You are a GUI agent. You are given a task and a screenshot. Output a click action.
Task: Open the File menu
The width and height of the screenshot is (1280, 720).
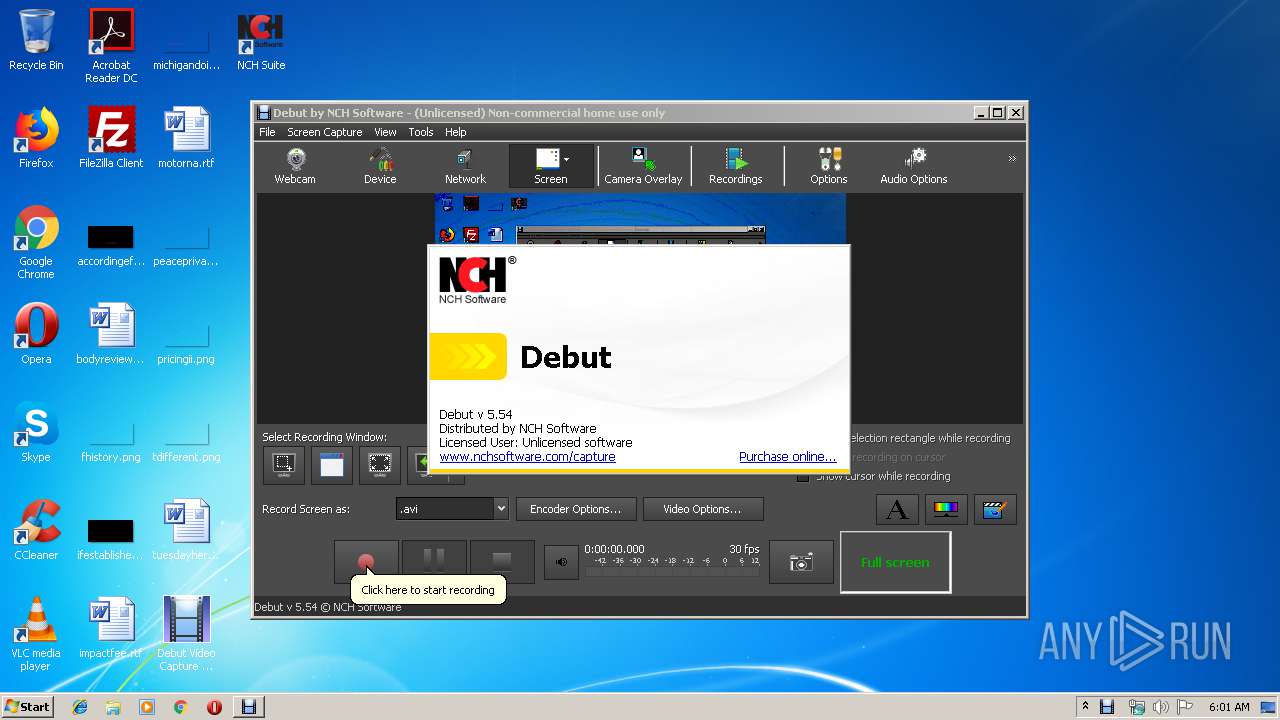pos(267,132)
